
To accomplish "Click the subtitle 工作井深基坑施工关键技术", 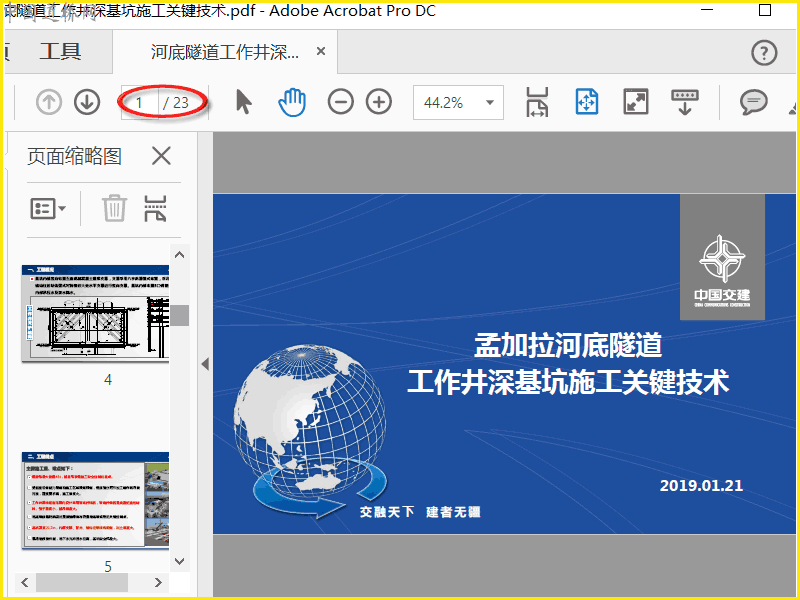I will [x=568, y=382].
